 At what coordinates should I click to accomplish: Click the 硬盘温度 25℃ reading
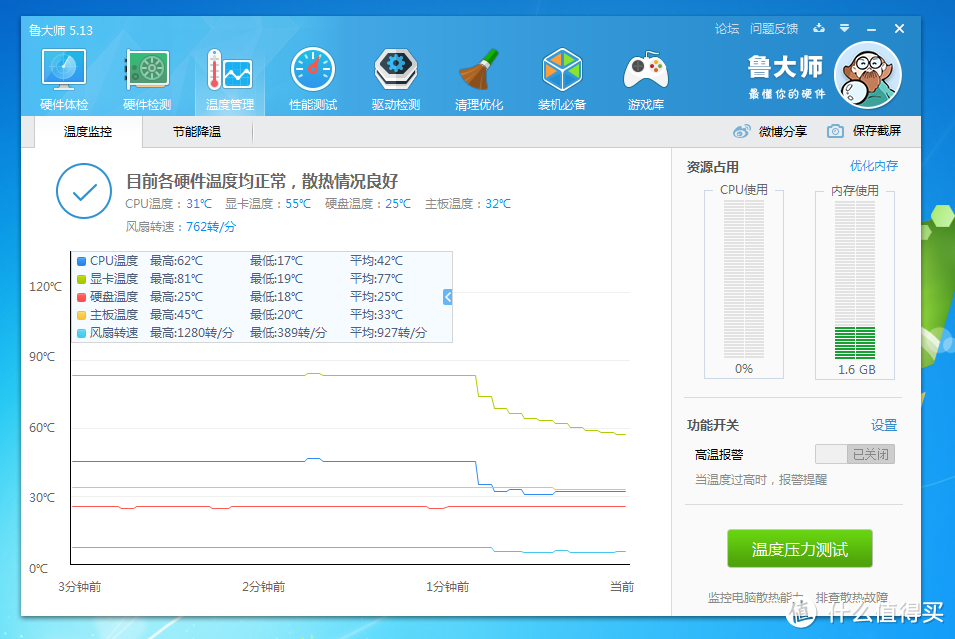(x=368, y=203)
